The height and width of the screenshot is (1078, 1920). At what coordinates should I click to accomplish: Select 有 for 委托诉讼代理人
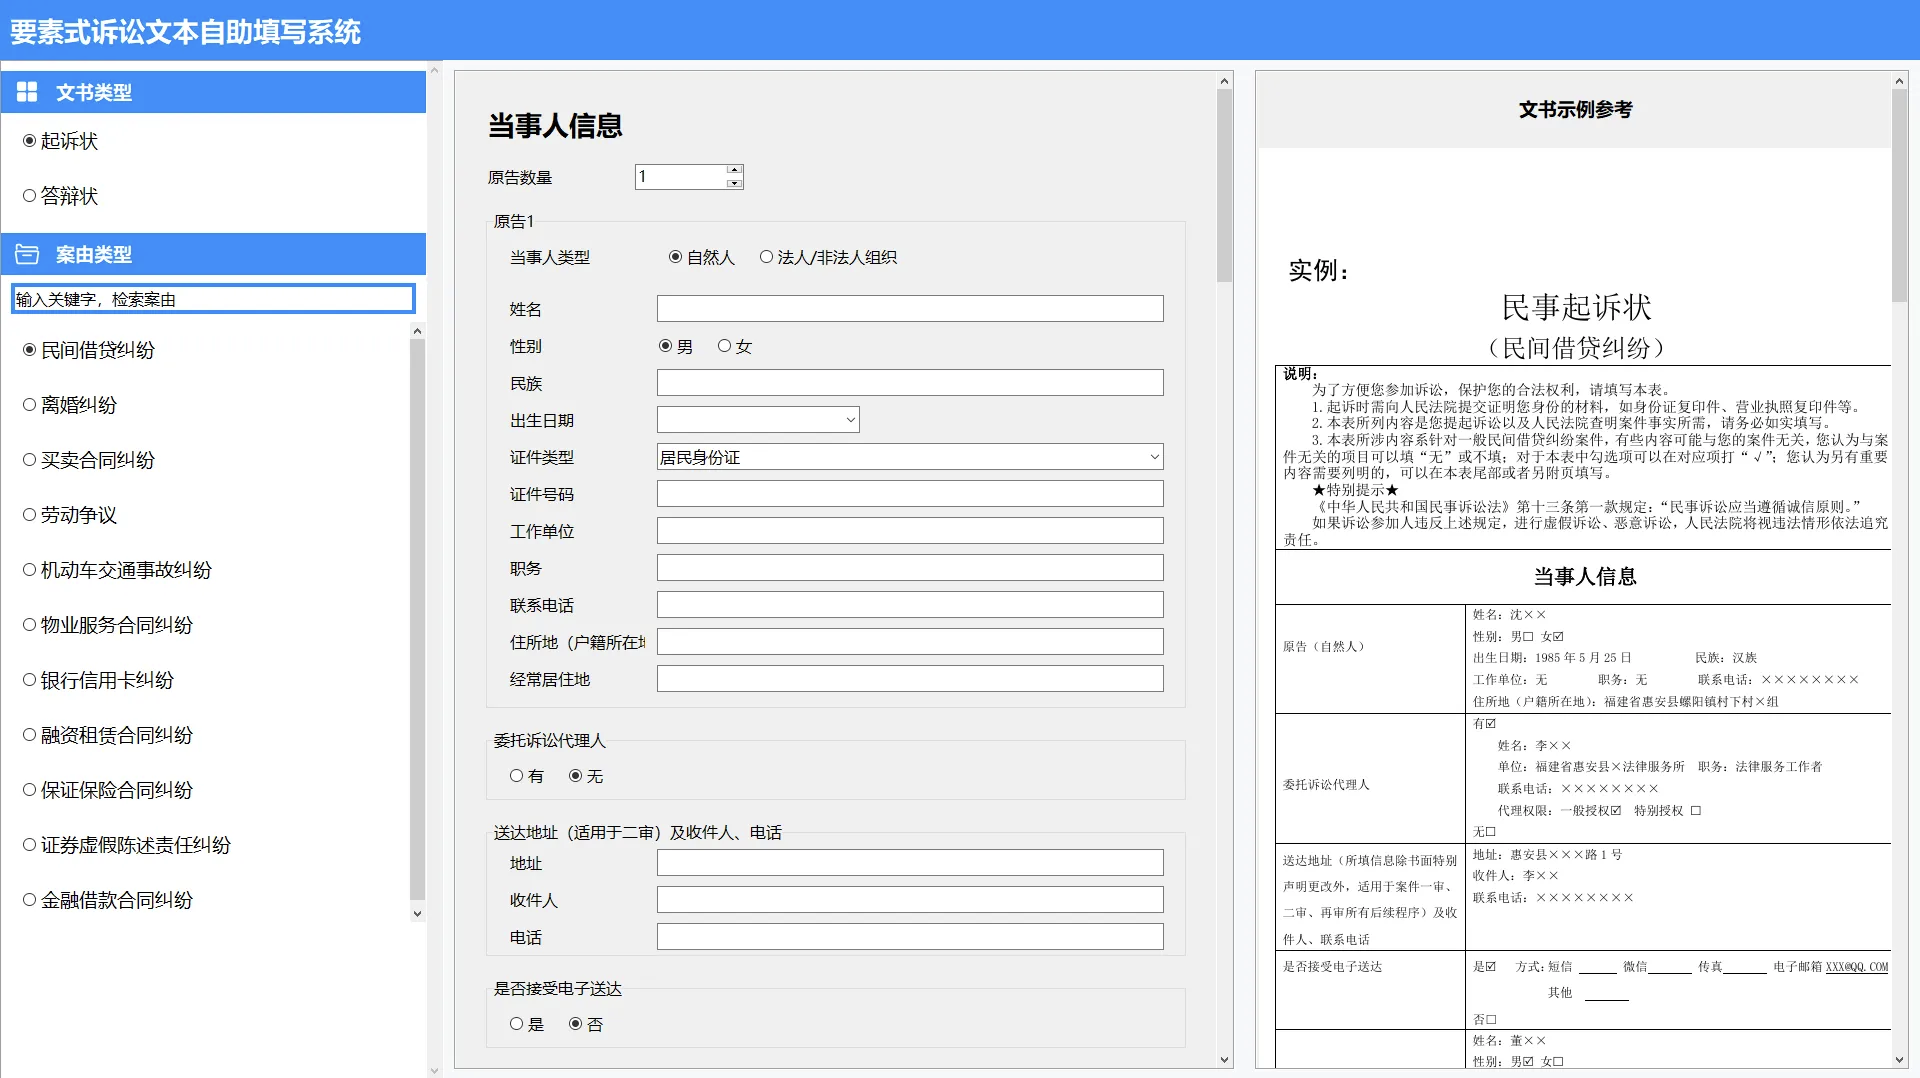pos(526,776)
